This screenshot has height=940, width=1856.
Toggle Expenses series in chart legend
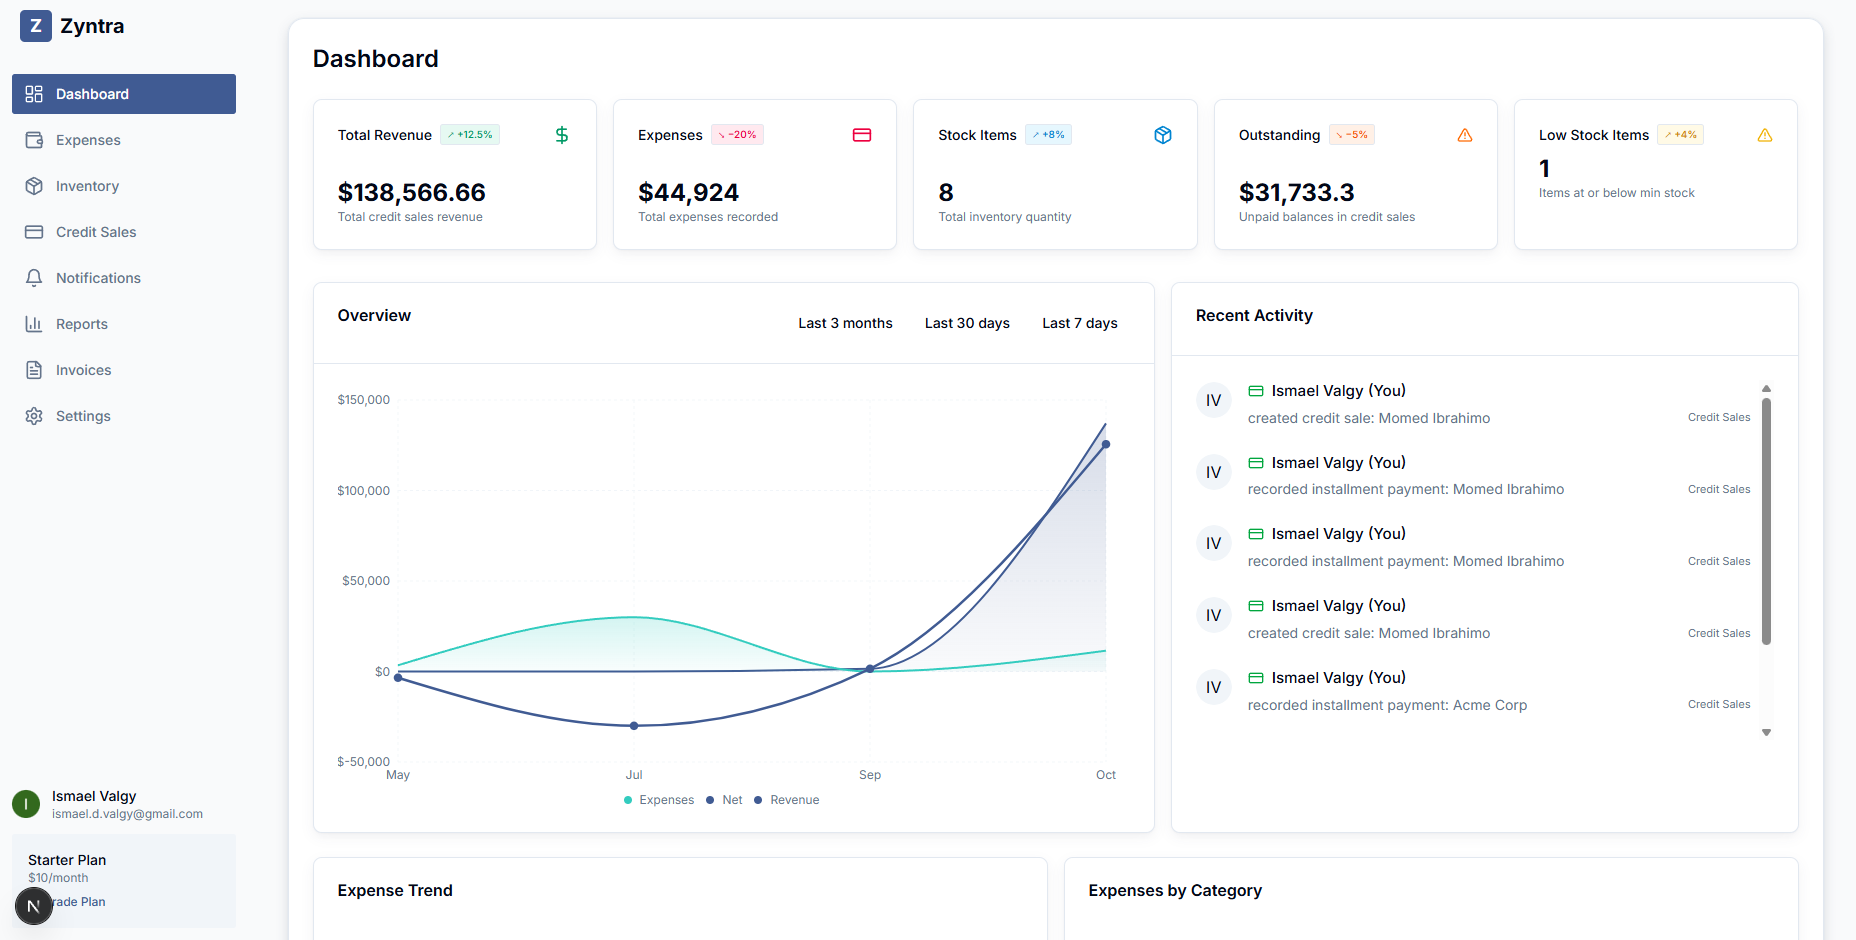click(x=659, y=800)
